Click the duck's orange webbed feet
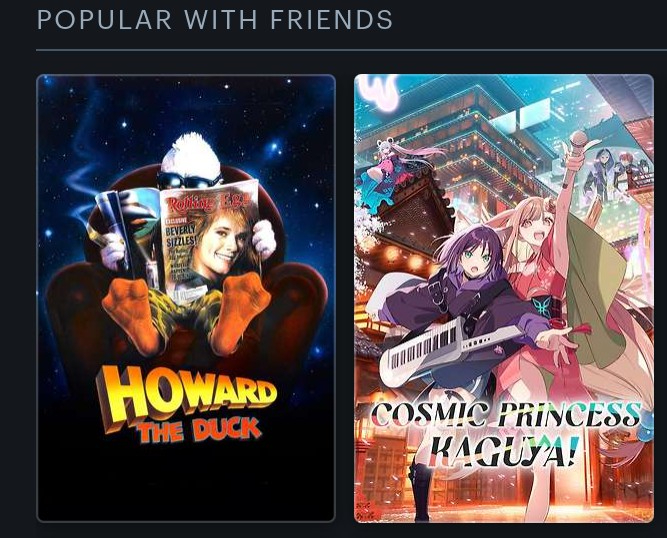667x538 pixels. 186,313
